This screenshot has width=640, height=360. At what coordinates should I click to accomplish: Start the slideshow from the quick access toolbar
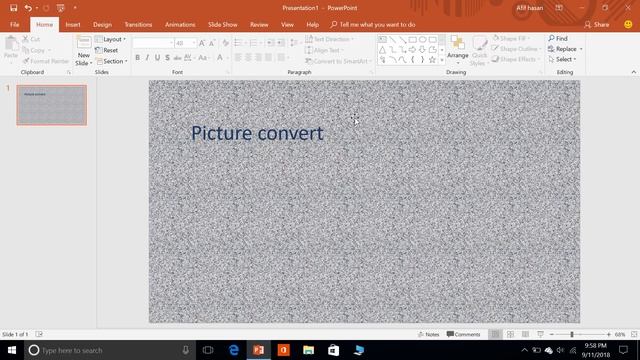(60, 8)
